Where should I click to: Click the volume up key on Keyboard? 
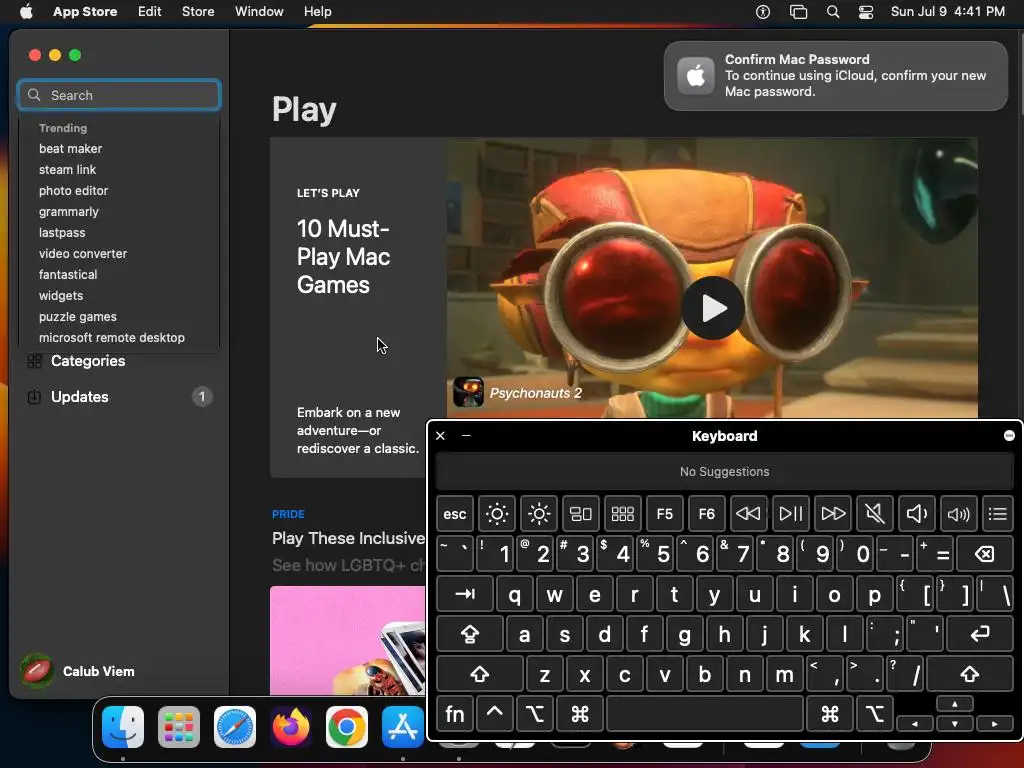(x=958, y=514)
